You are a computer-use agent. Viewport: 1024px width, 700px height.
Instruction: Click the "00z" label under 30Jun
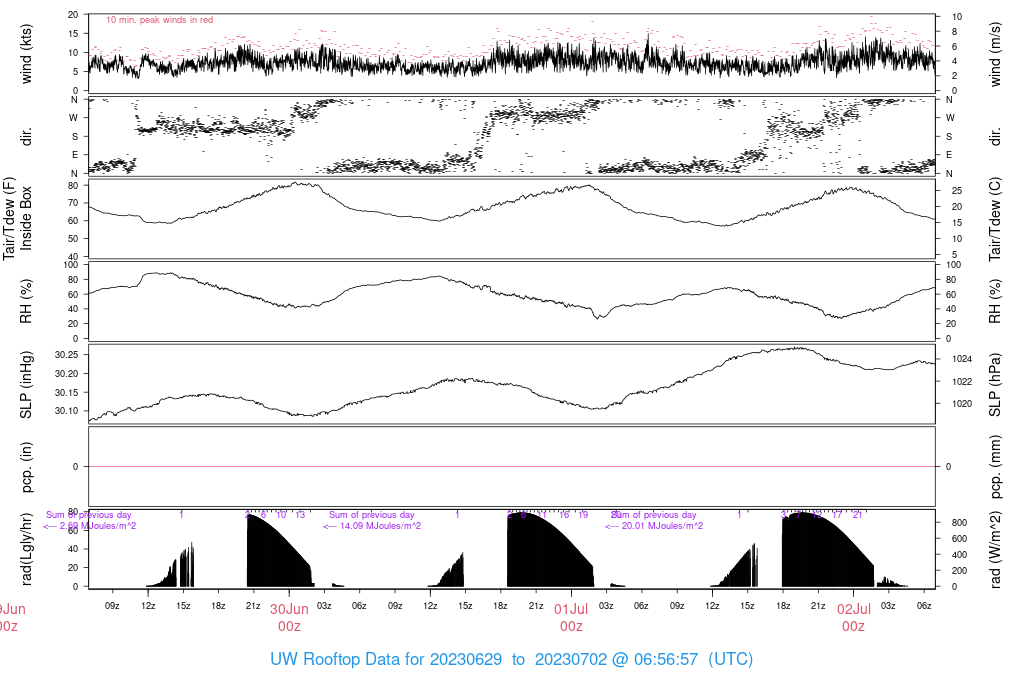point(289,627)
